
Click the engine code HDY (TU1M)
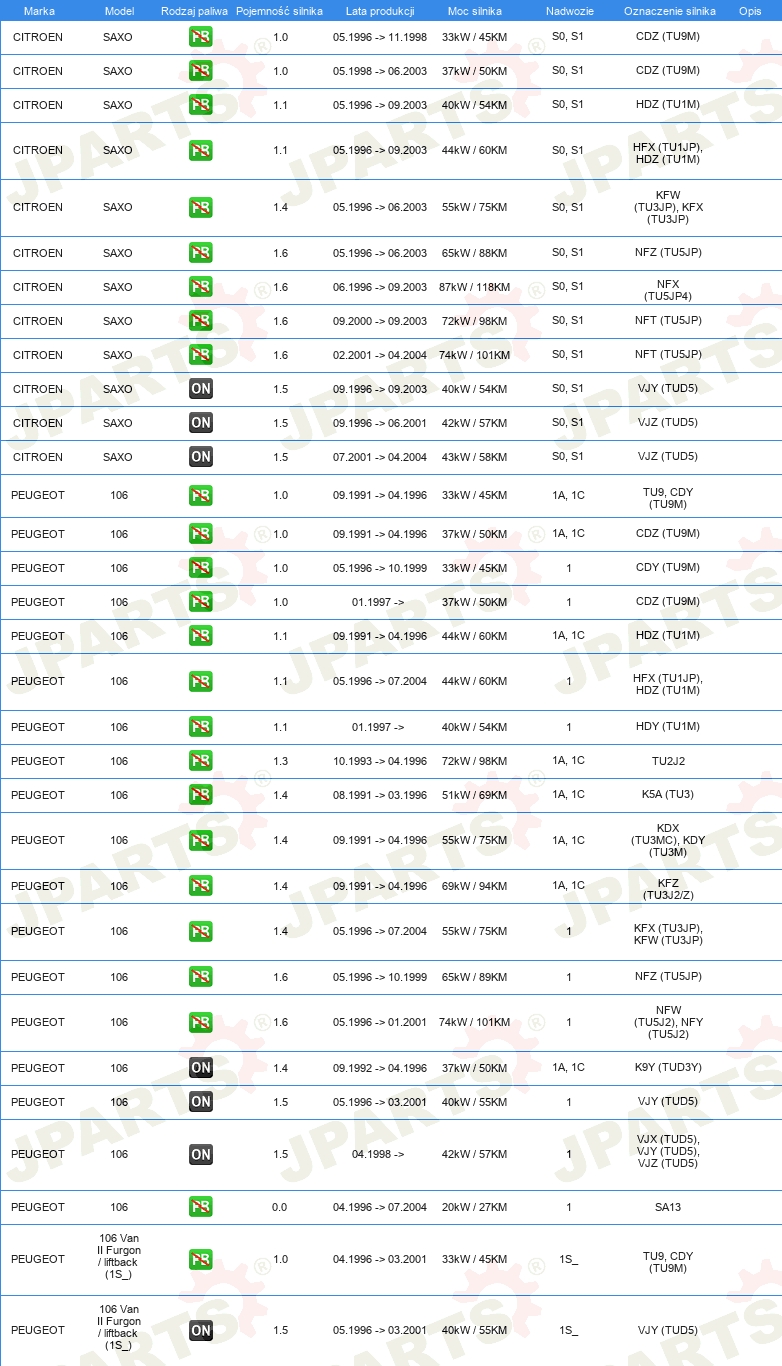point(668,727)
